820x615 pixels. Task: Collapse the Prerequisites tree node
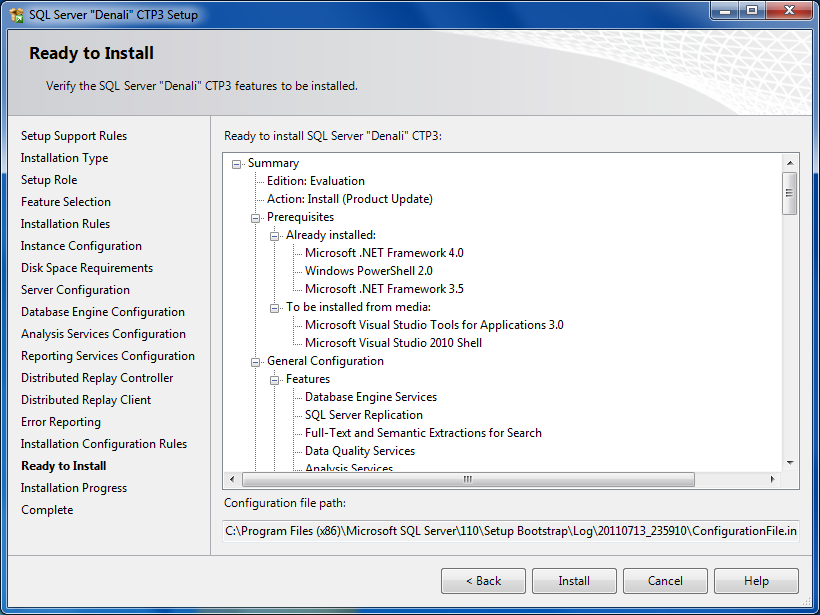coord(255,218)
